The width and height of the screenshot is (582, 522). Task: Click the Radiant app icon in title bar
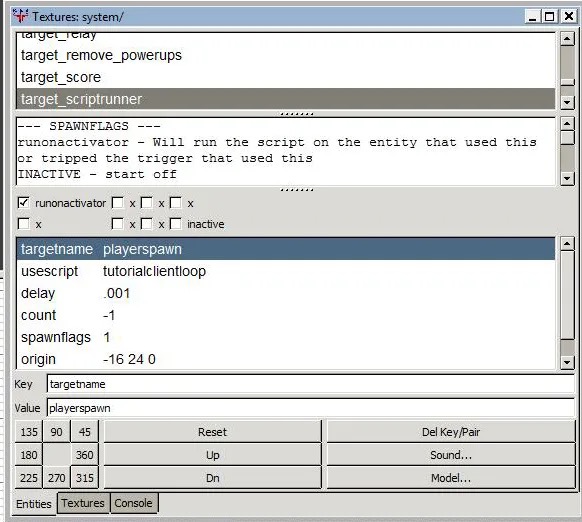click(20, 16)
